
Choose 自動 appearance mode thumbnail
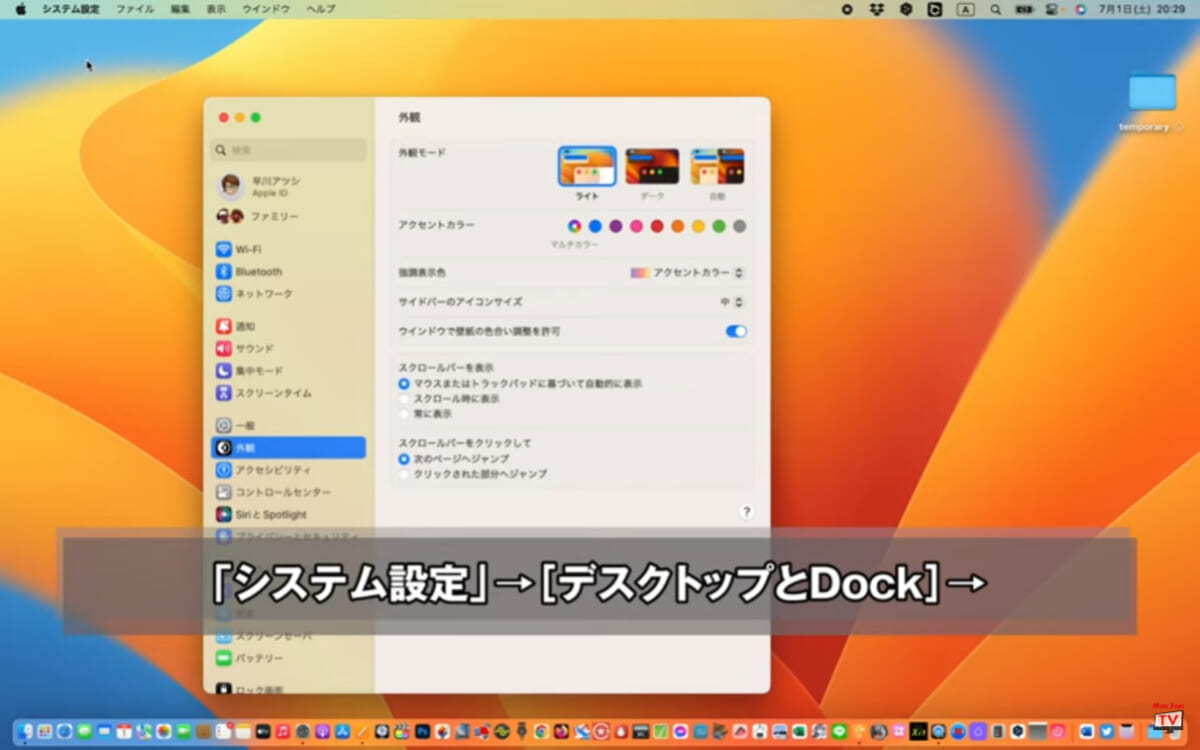coord(717,166)
